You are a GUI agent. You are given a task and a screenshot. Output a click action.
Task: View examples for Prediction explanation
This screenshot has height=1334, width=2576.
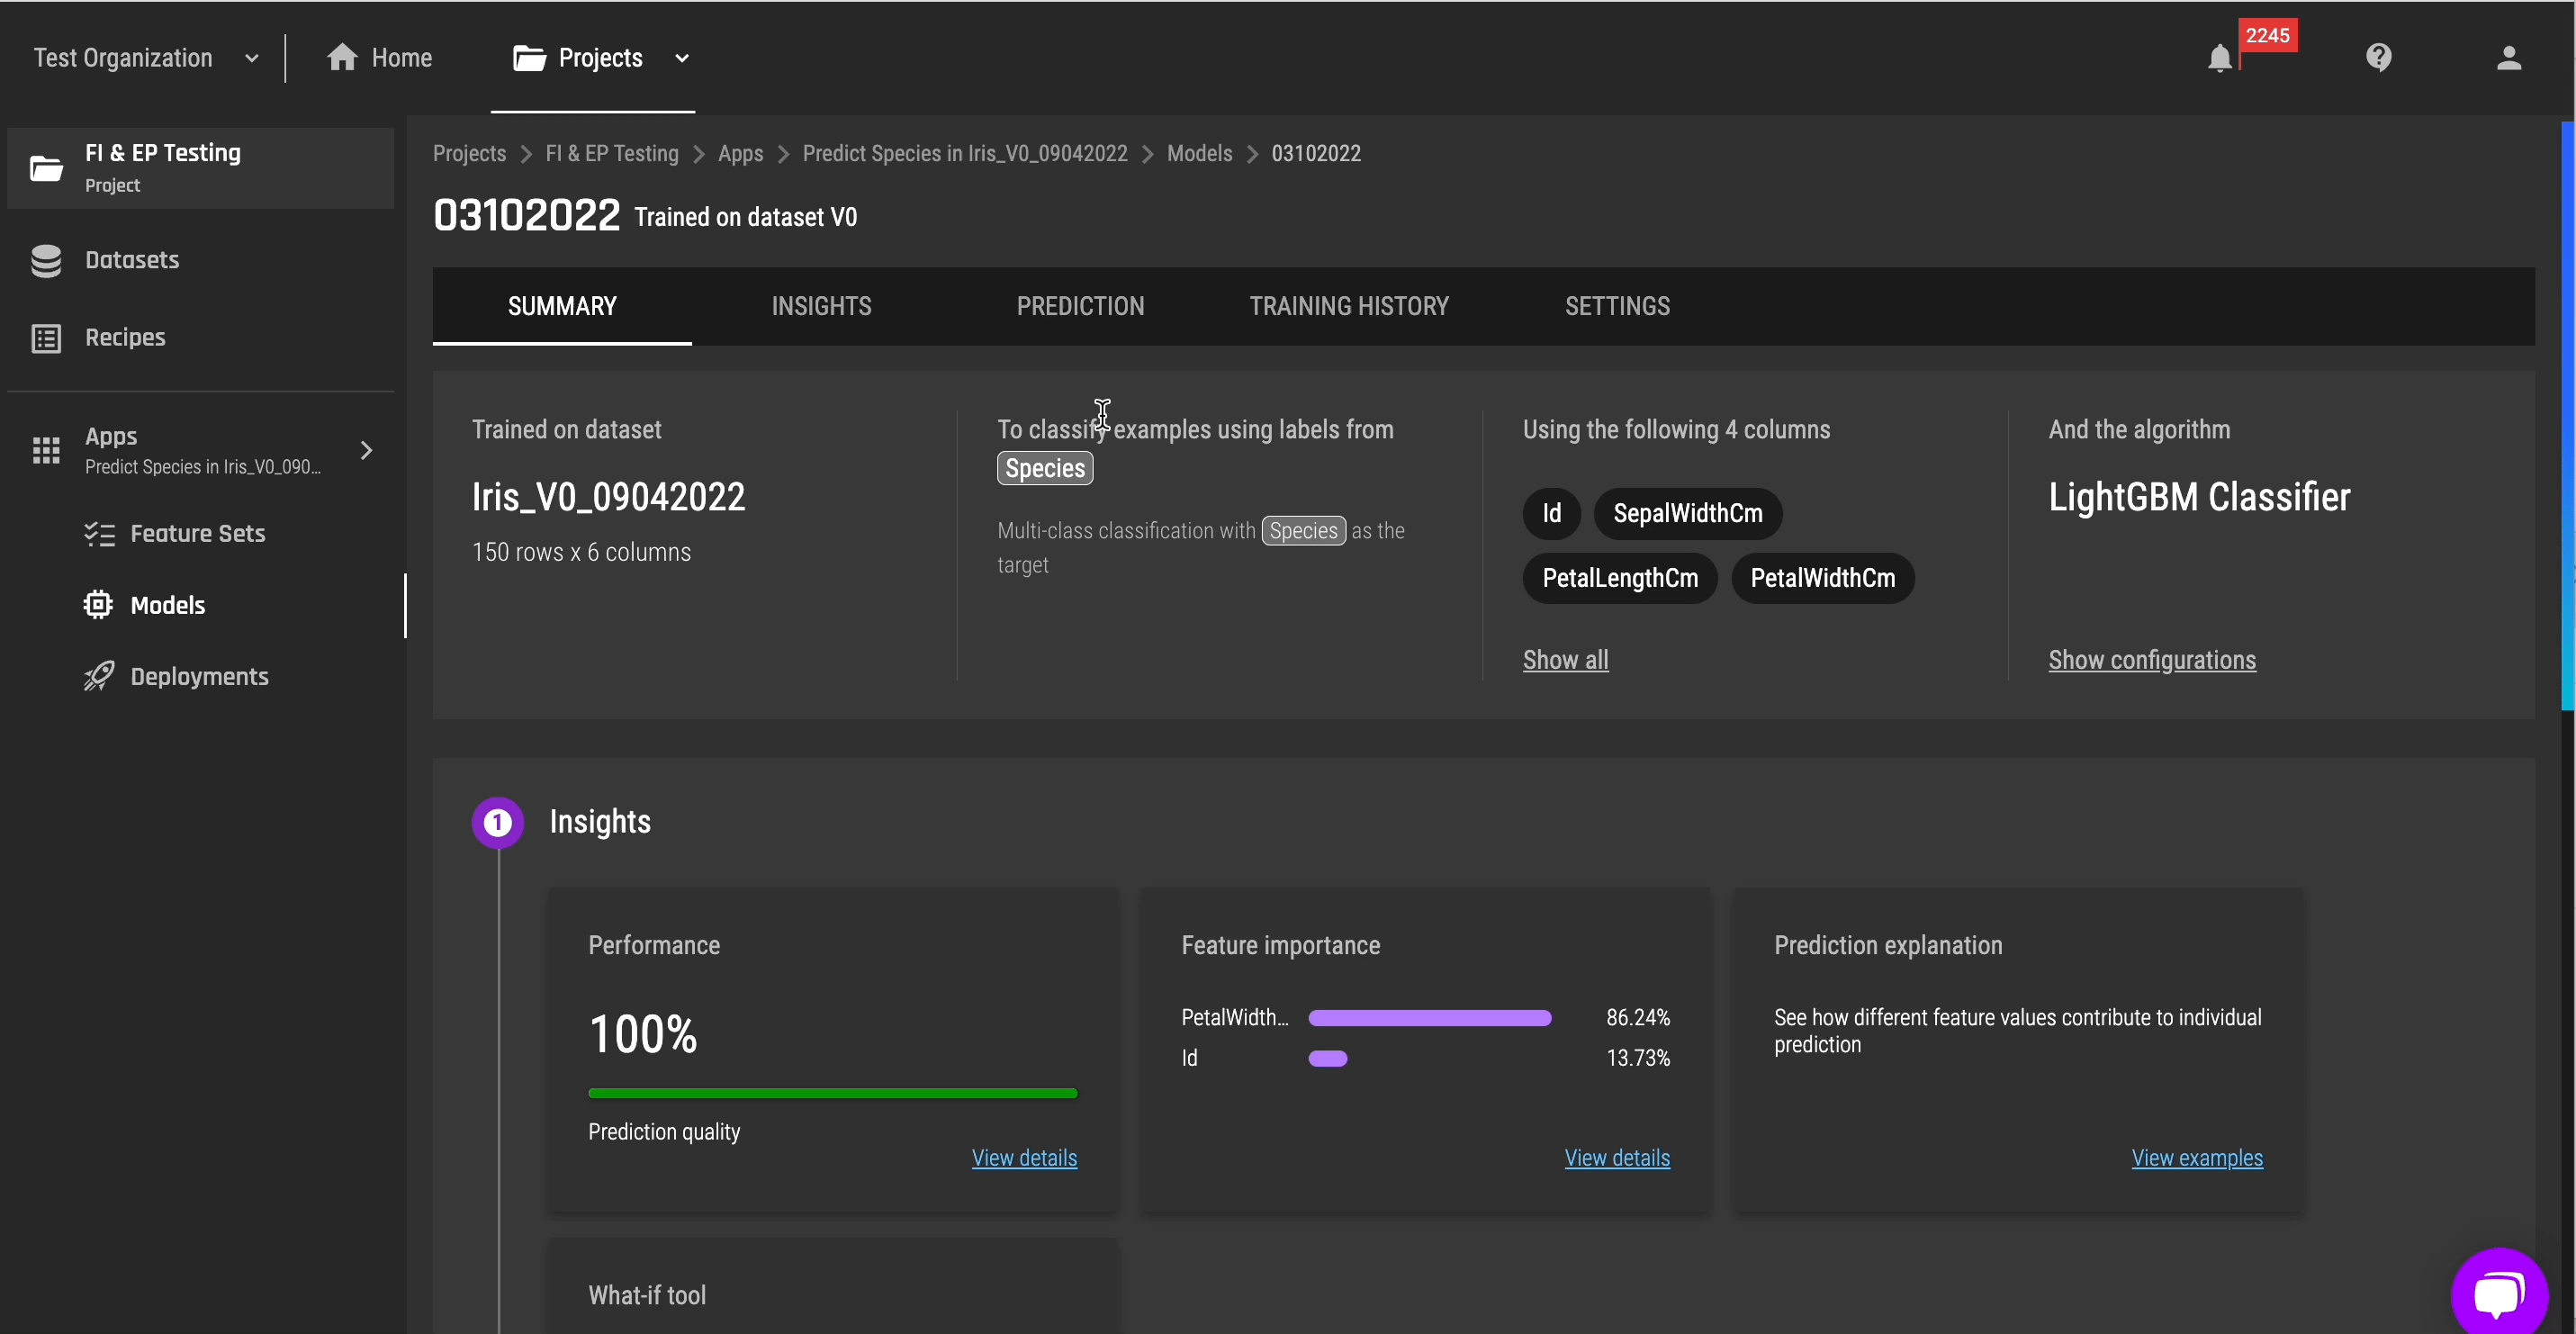(2199, 1157)
